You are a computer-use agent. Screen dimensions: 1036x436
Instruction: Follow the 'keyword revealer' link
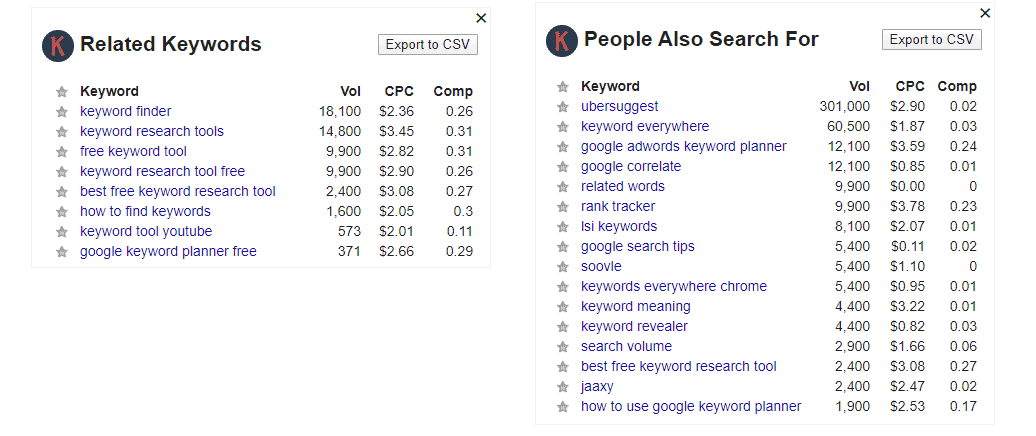[x=634, y=326]
